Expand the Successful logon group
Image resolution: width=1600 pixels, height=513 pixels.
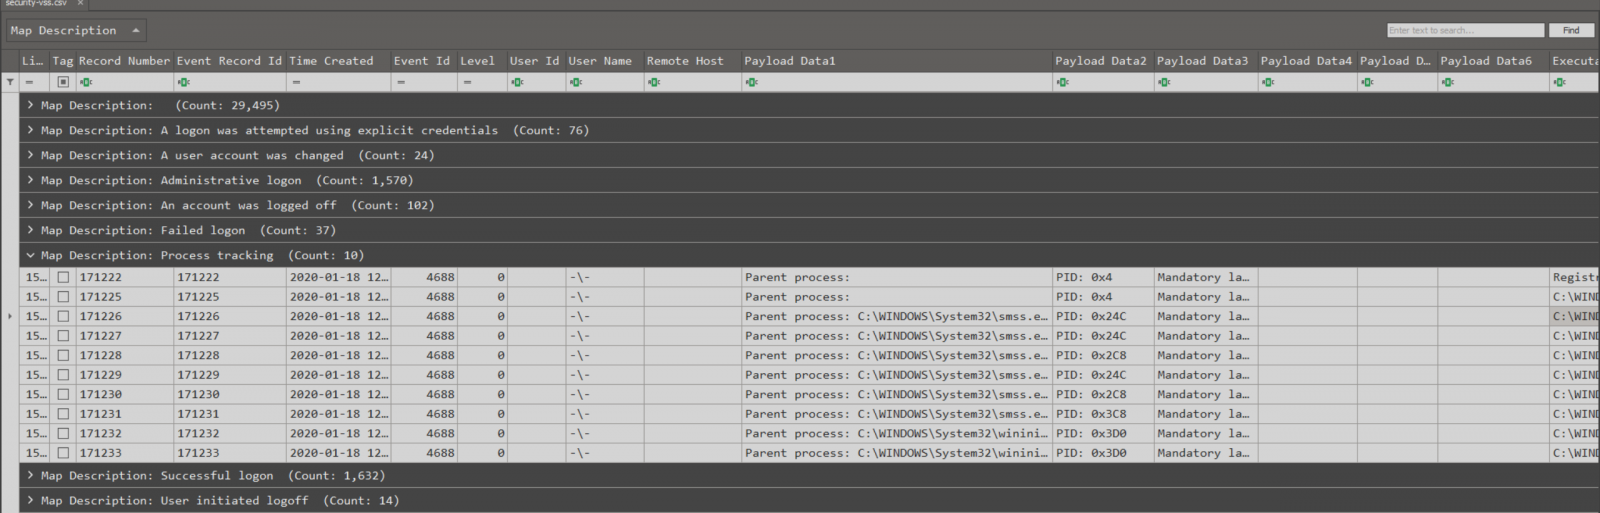pos(31,476)
